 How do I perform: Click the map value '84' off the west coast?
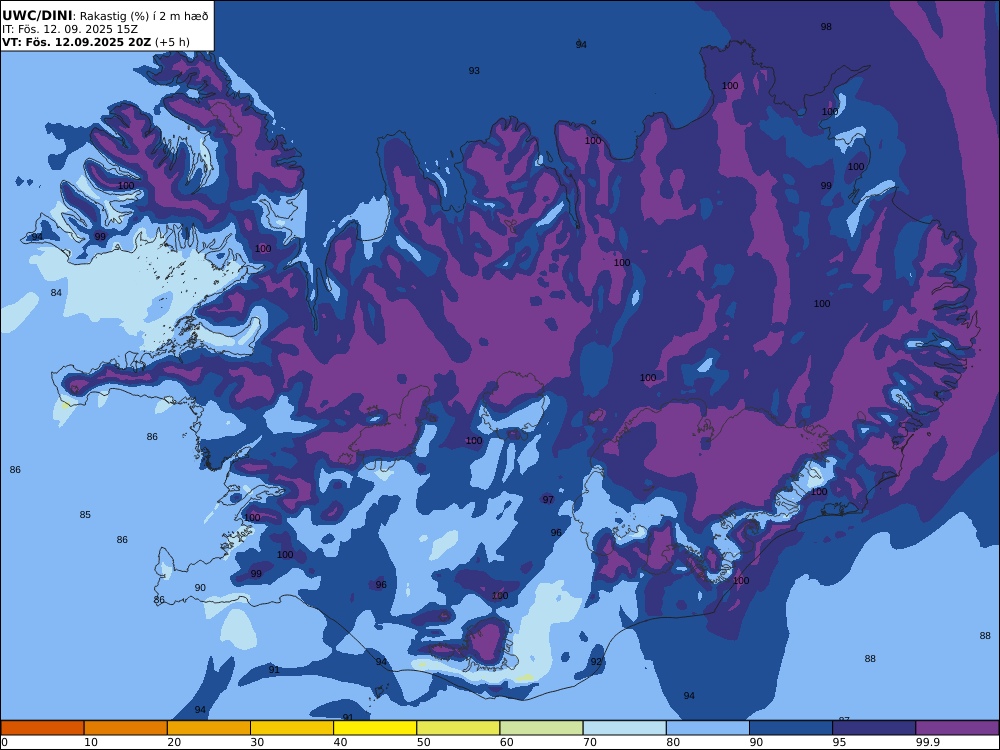56,293
